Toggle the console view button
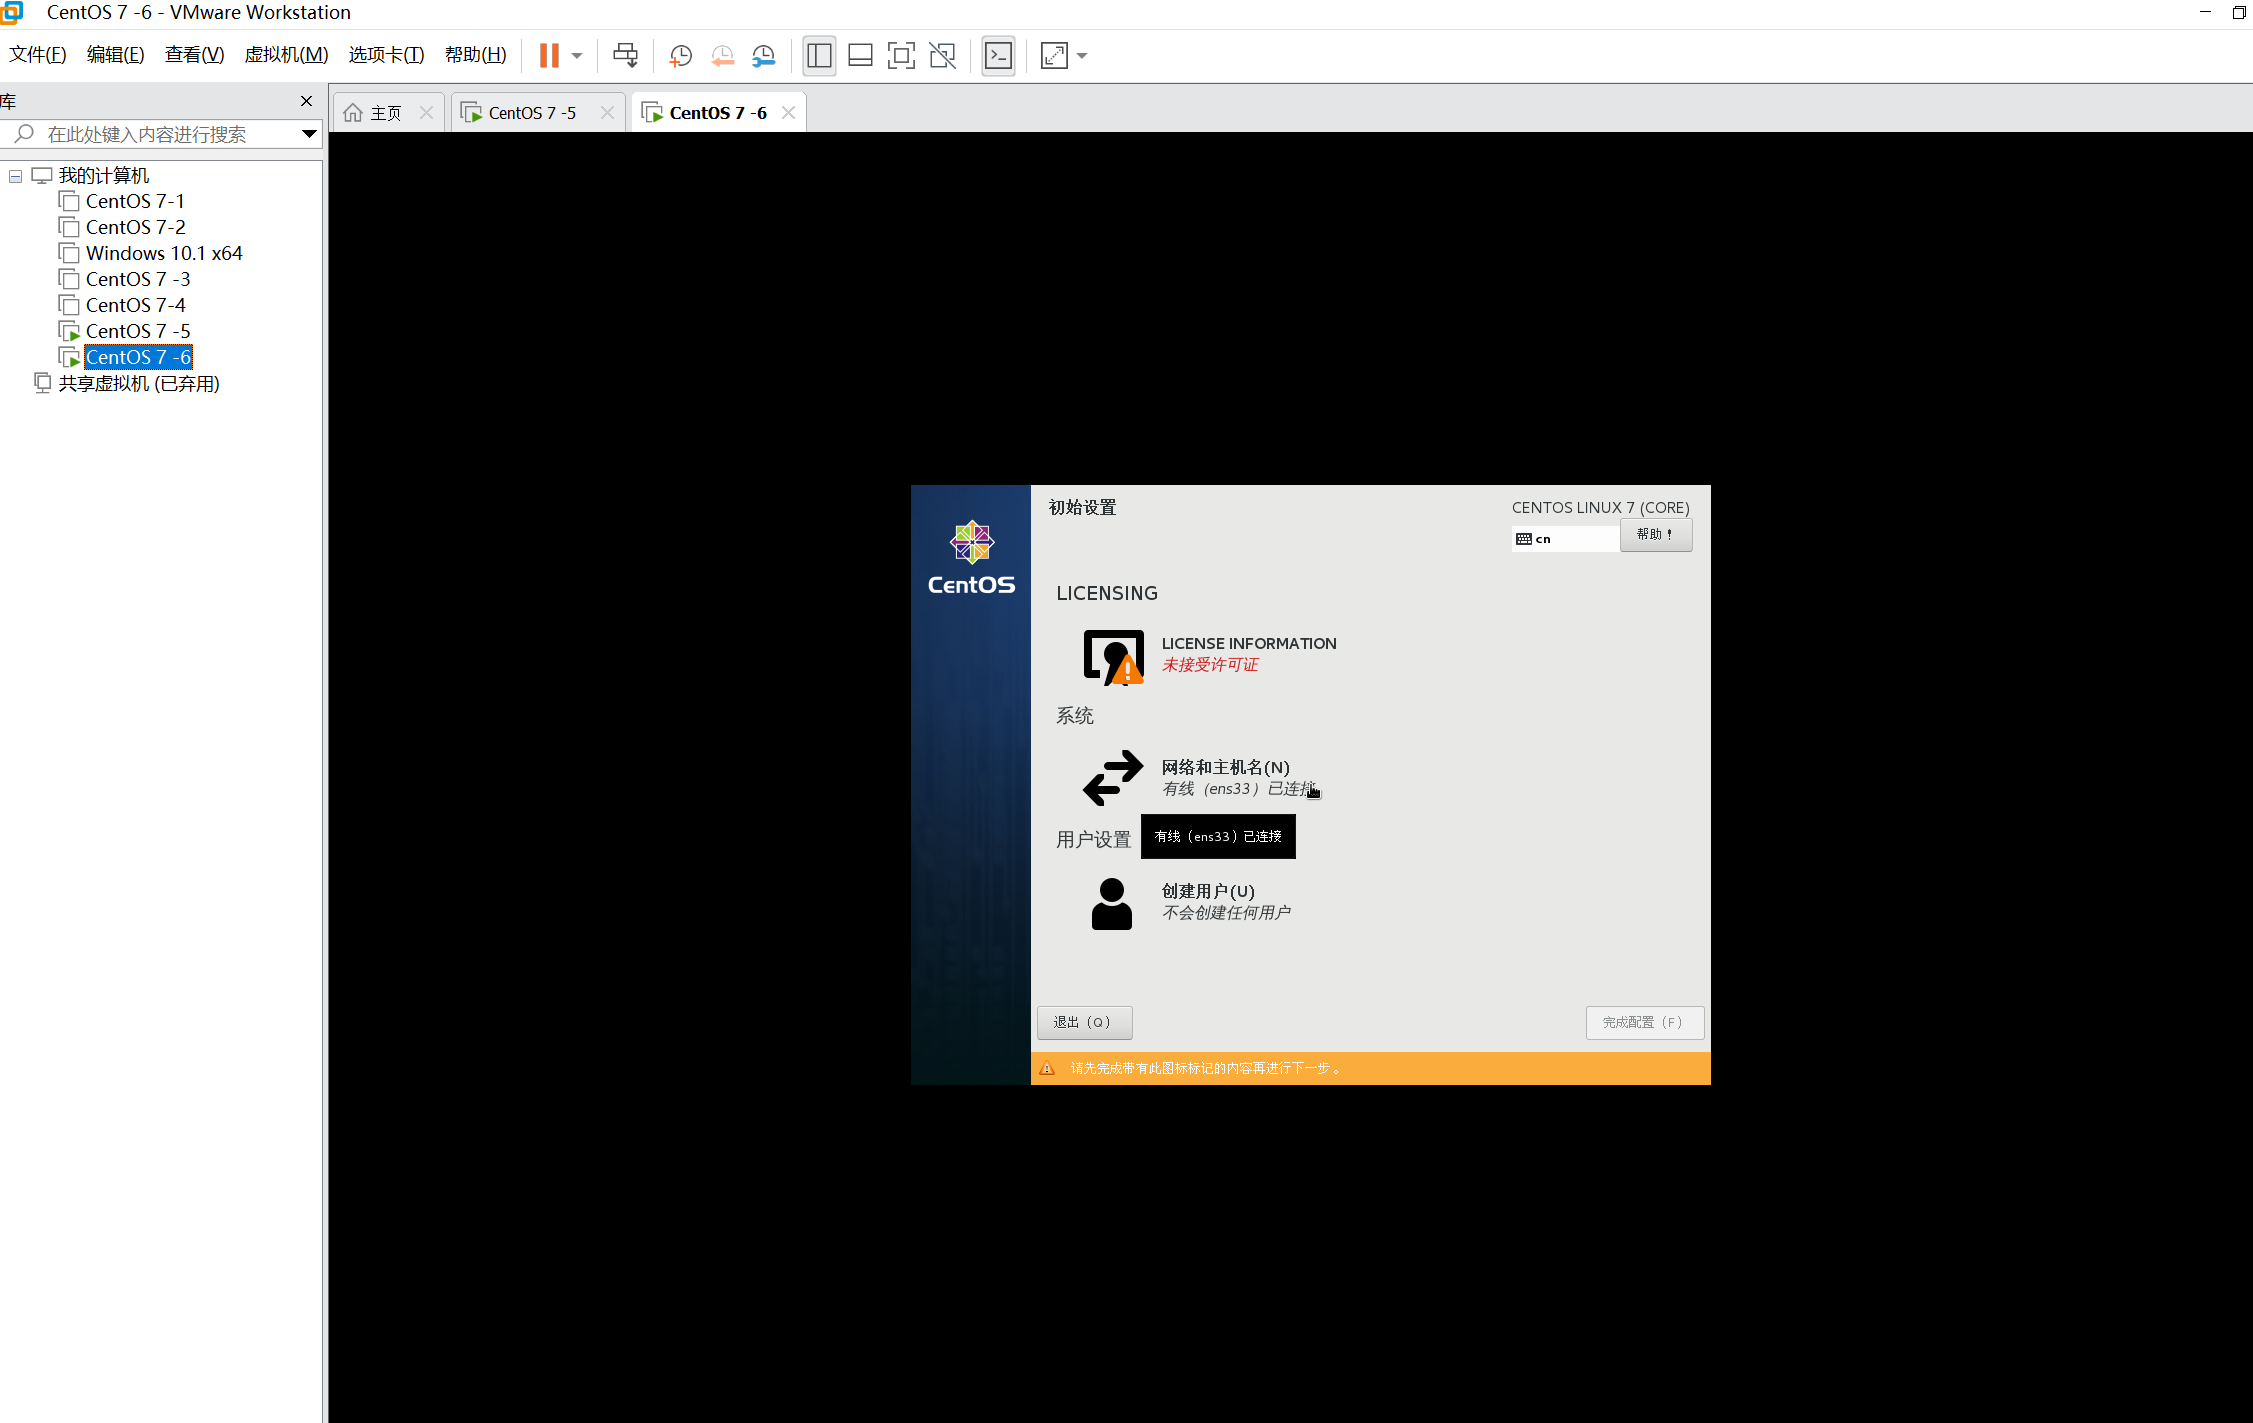This screenshot has height=1423, width=2253. 998,56
